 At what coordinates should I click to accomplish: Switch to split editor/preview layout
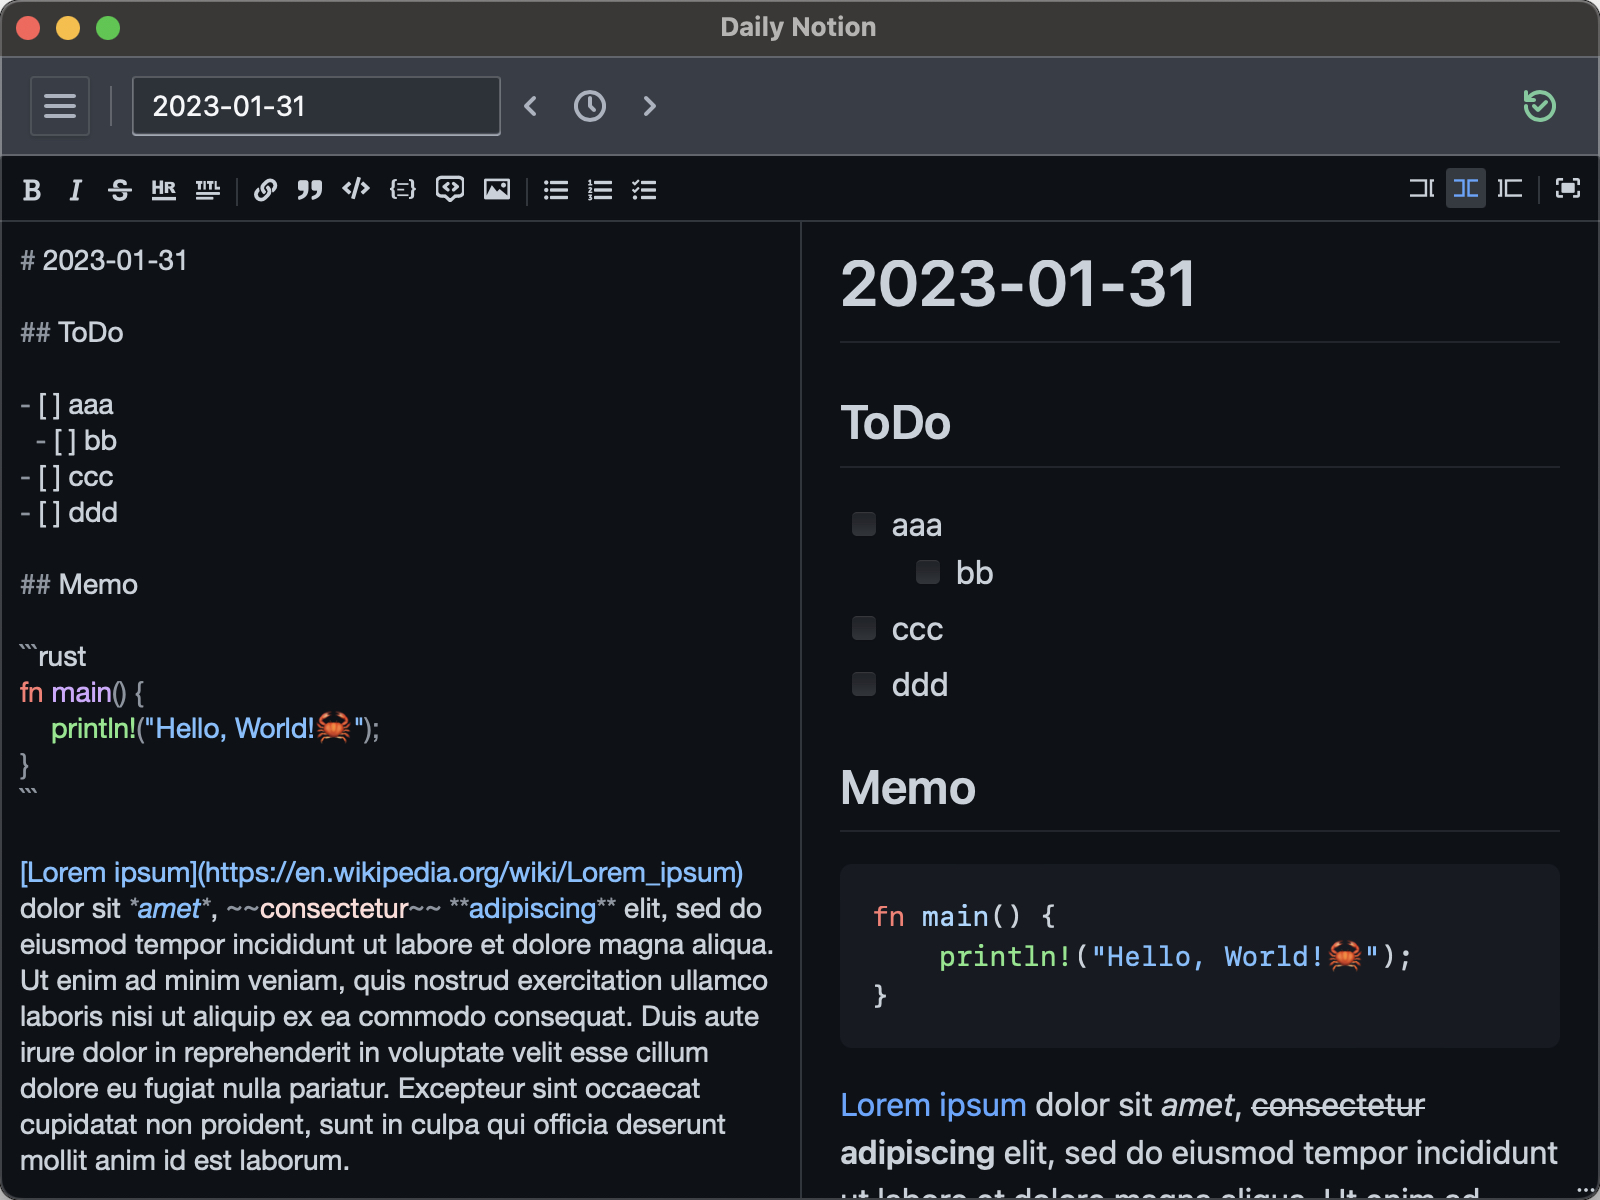pyautogui.click(x=1466, y=188)
